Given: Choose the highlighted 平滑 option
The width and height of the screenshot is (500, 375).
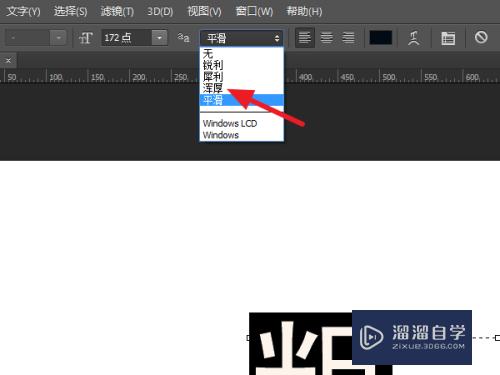Looking at the screenshot, I should pyautogui.click(x=242, y=100).
